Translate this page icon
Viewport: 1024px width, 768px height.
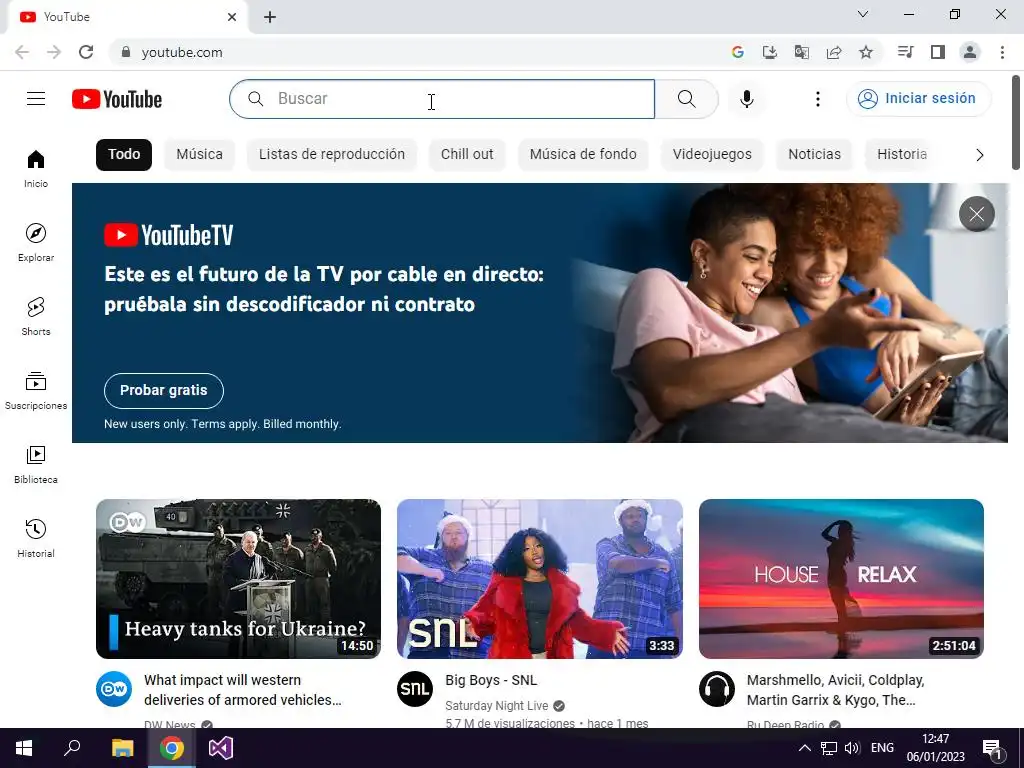[802, 52]
